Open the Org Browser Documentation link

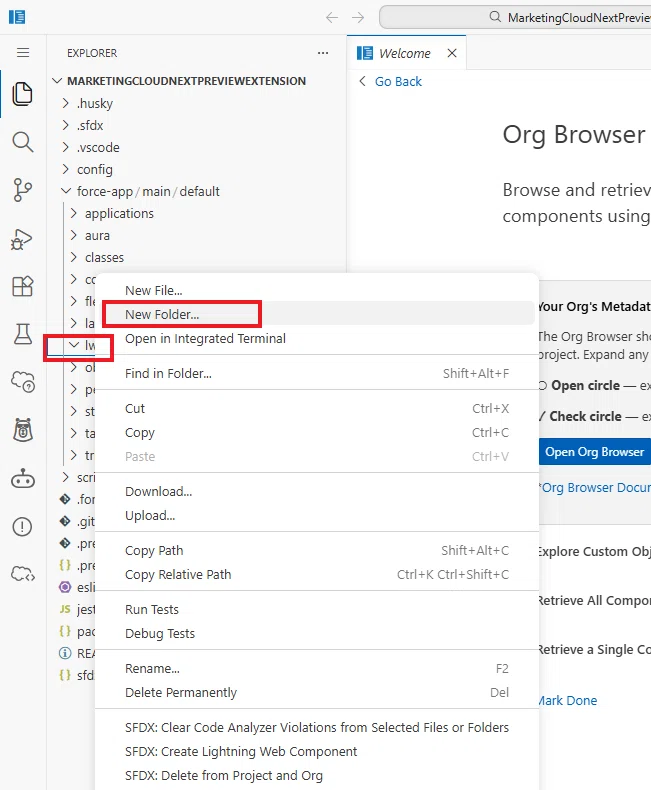[x=595, y=488]
